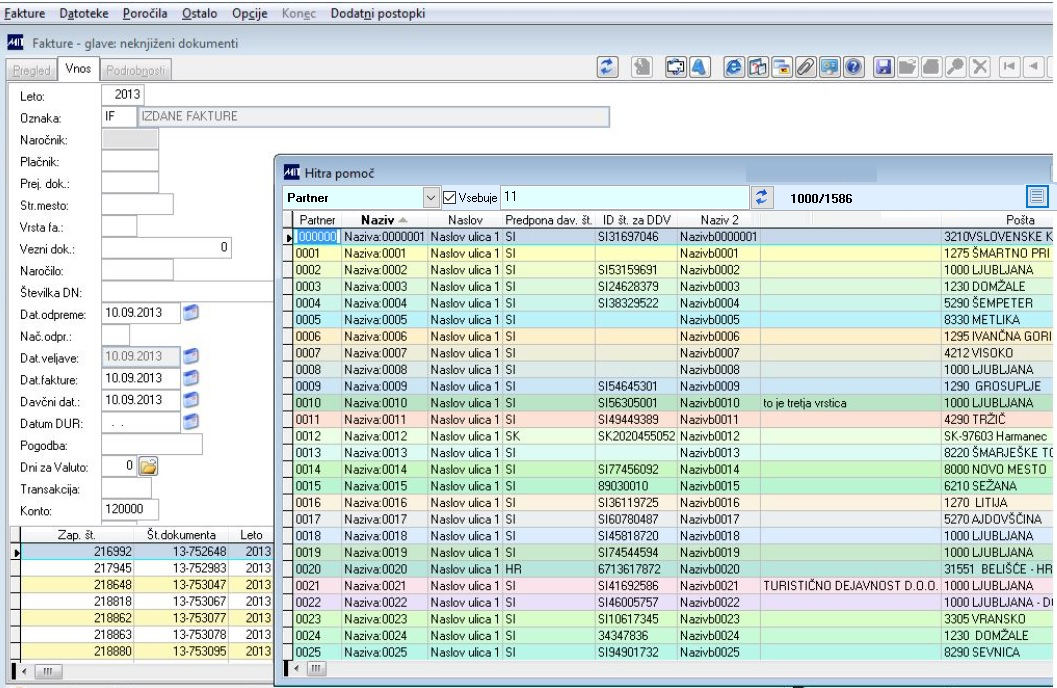The image size is (1057, 688).
Task: Switch to the Pregled tab
Action: click(x=30, y=70)
